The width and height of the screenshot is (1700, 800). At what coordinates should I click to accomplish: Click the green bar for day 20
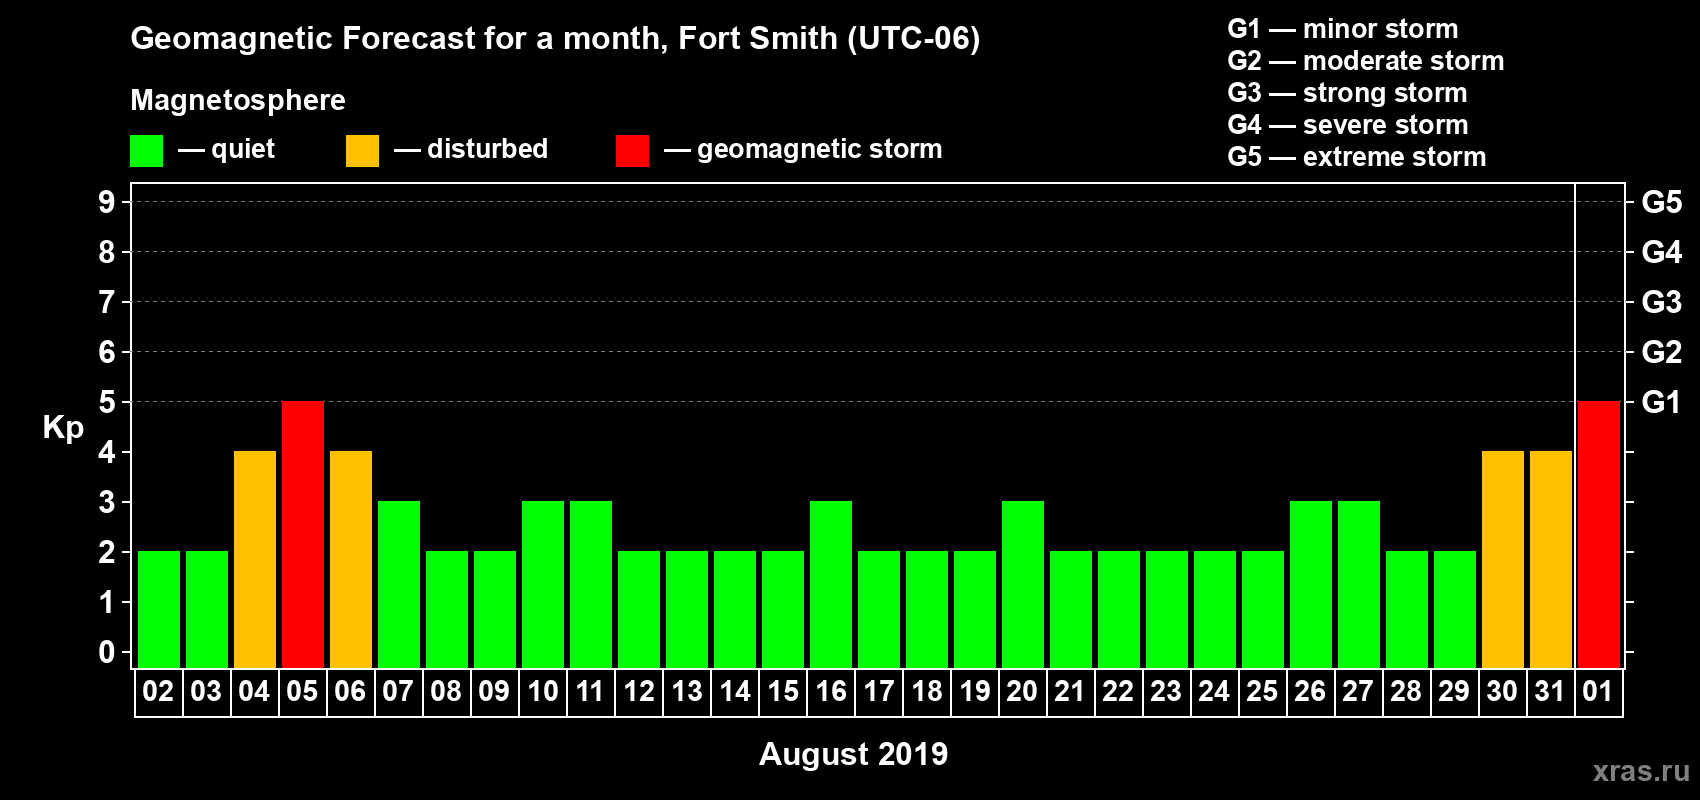tap(1023, 584)
